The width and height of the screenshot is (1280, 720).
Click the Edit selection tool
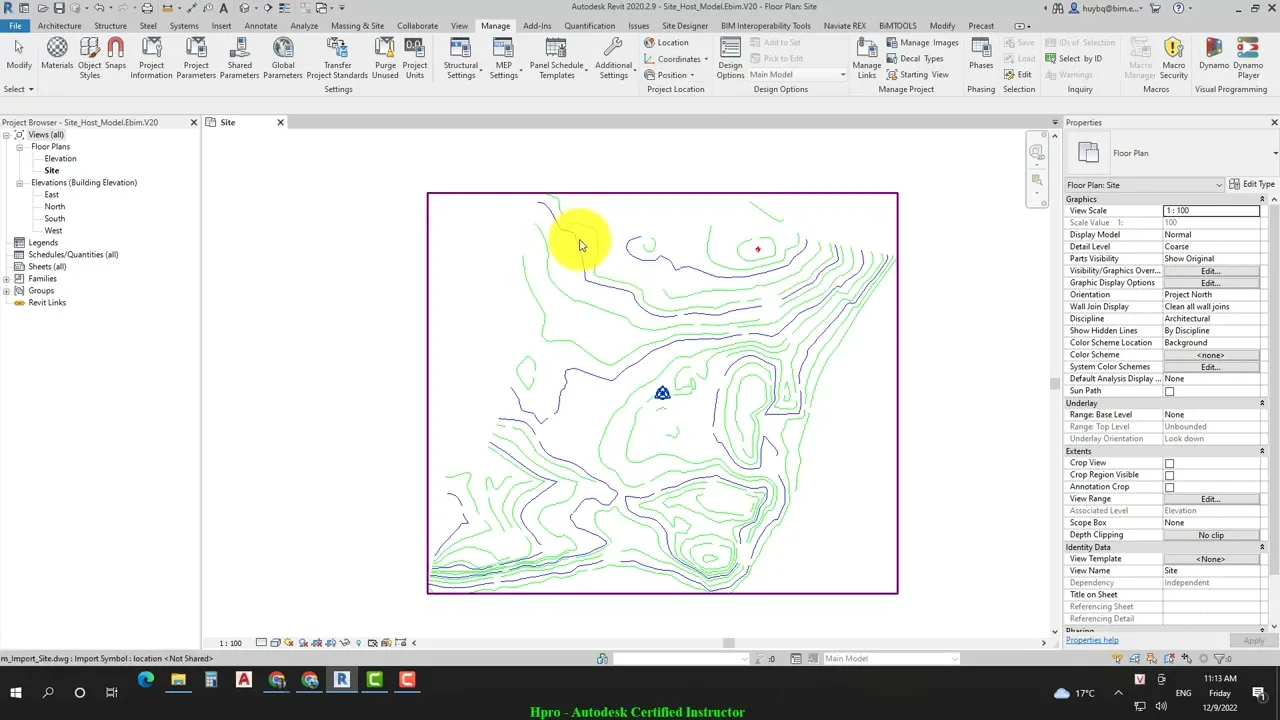[x=1017, y=75]
